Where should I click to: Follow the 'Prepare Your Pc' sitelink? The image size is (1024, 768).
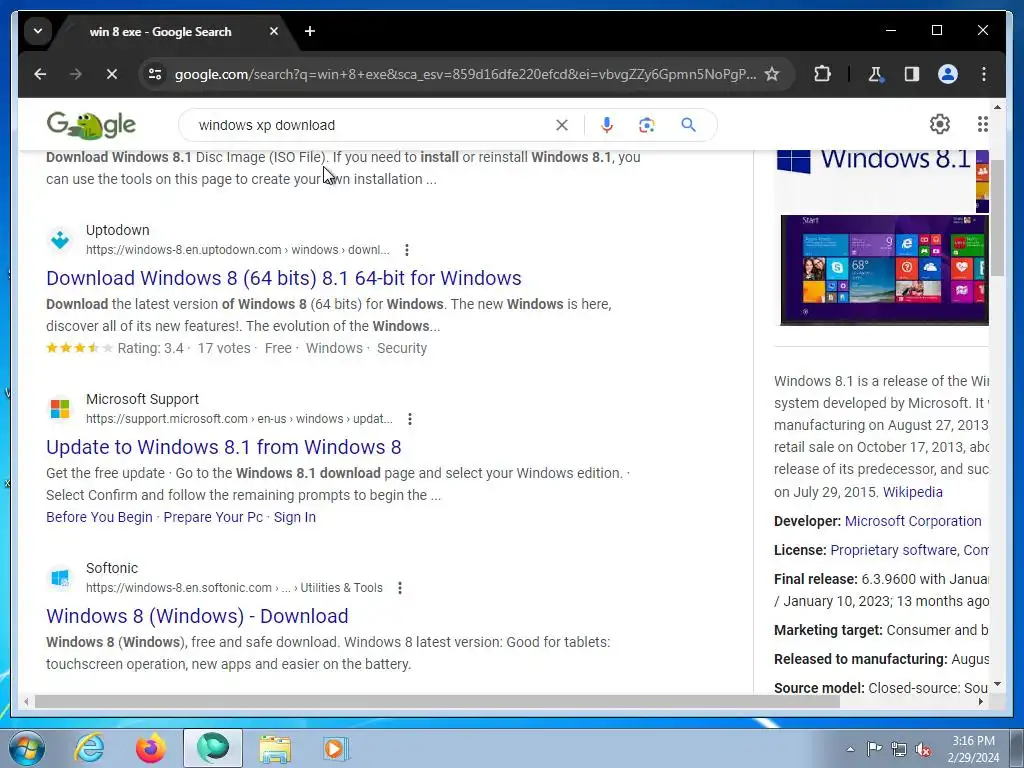[213, 517]
